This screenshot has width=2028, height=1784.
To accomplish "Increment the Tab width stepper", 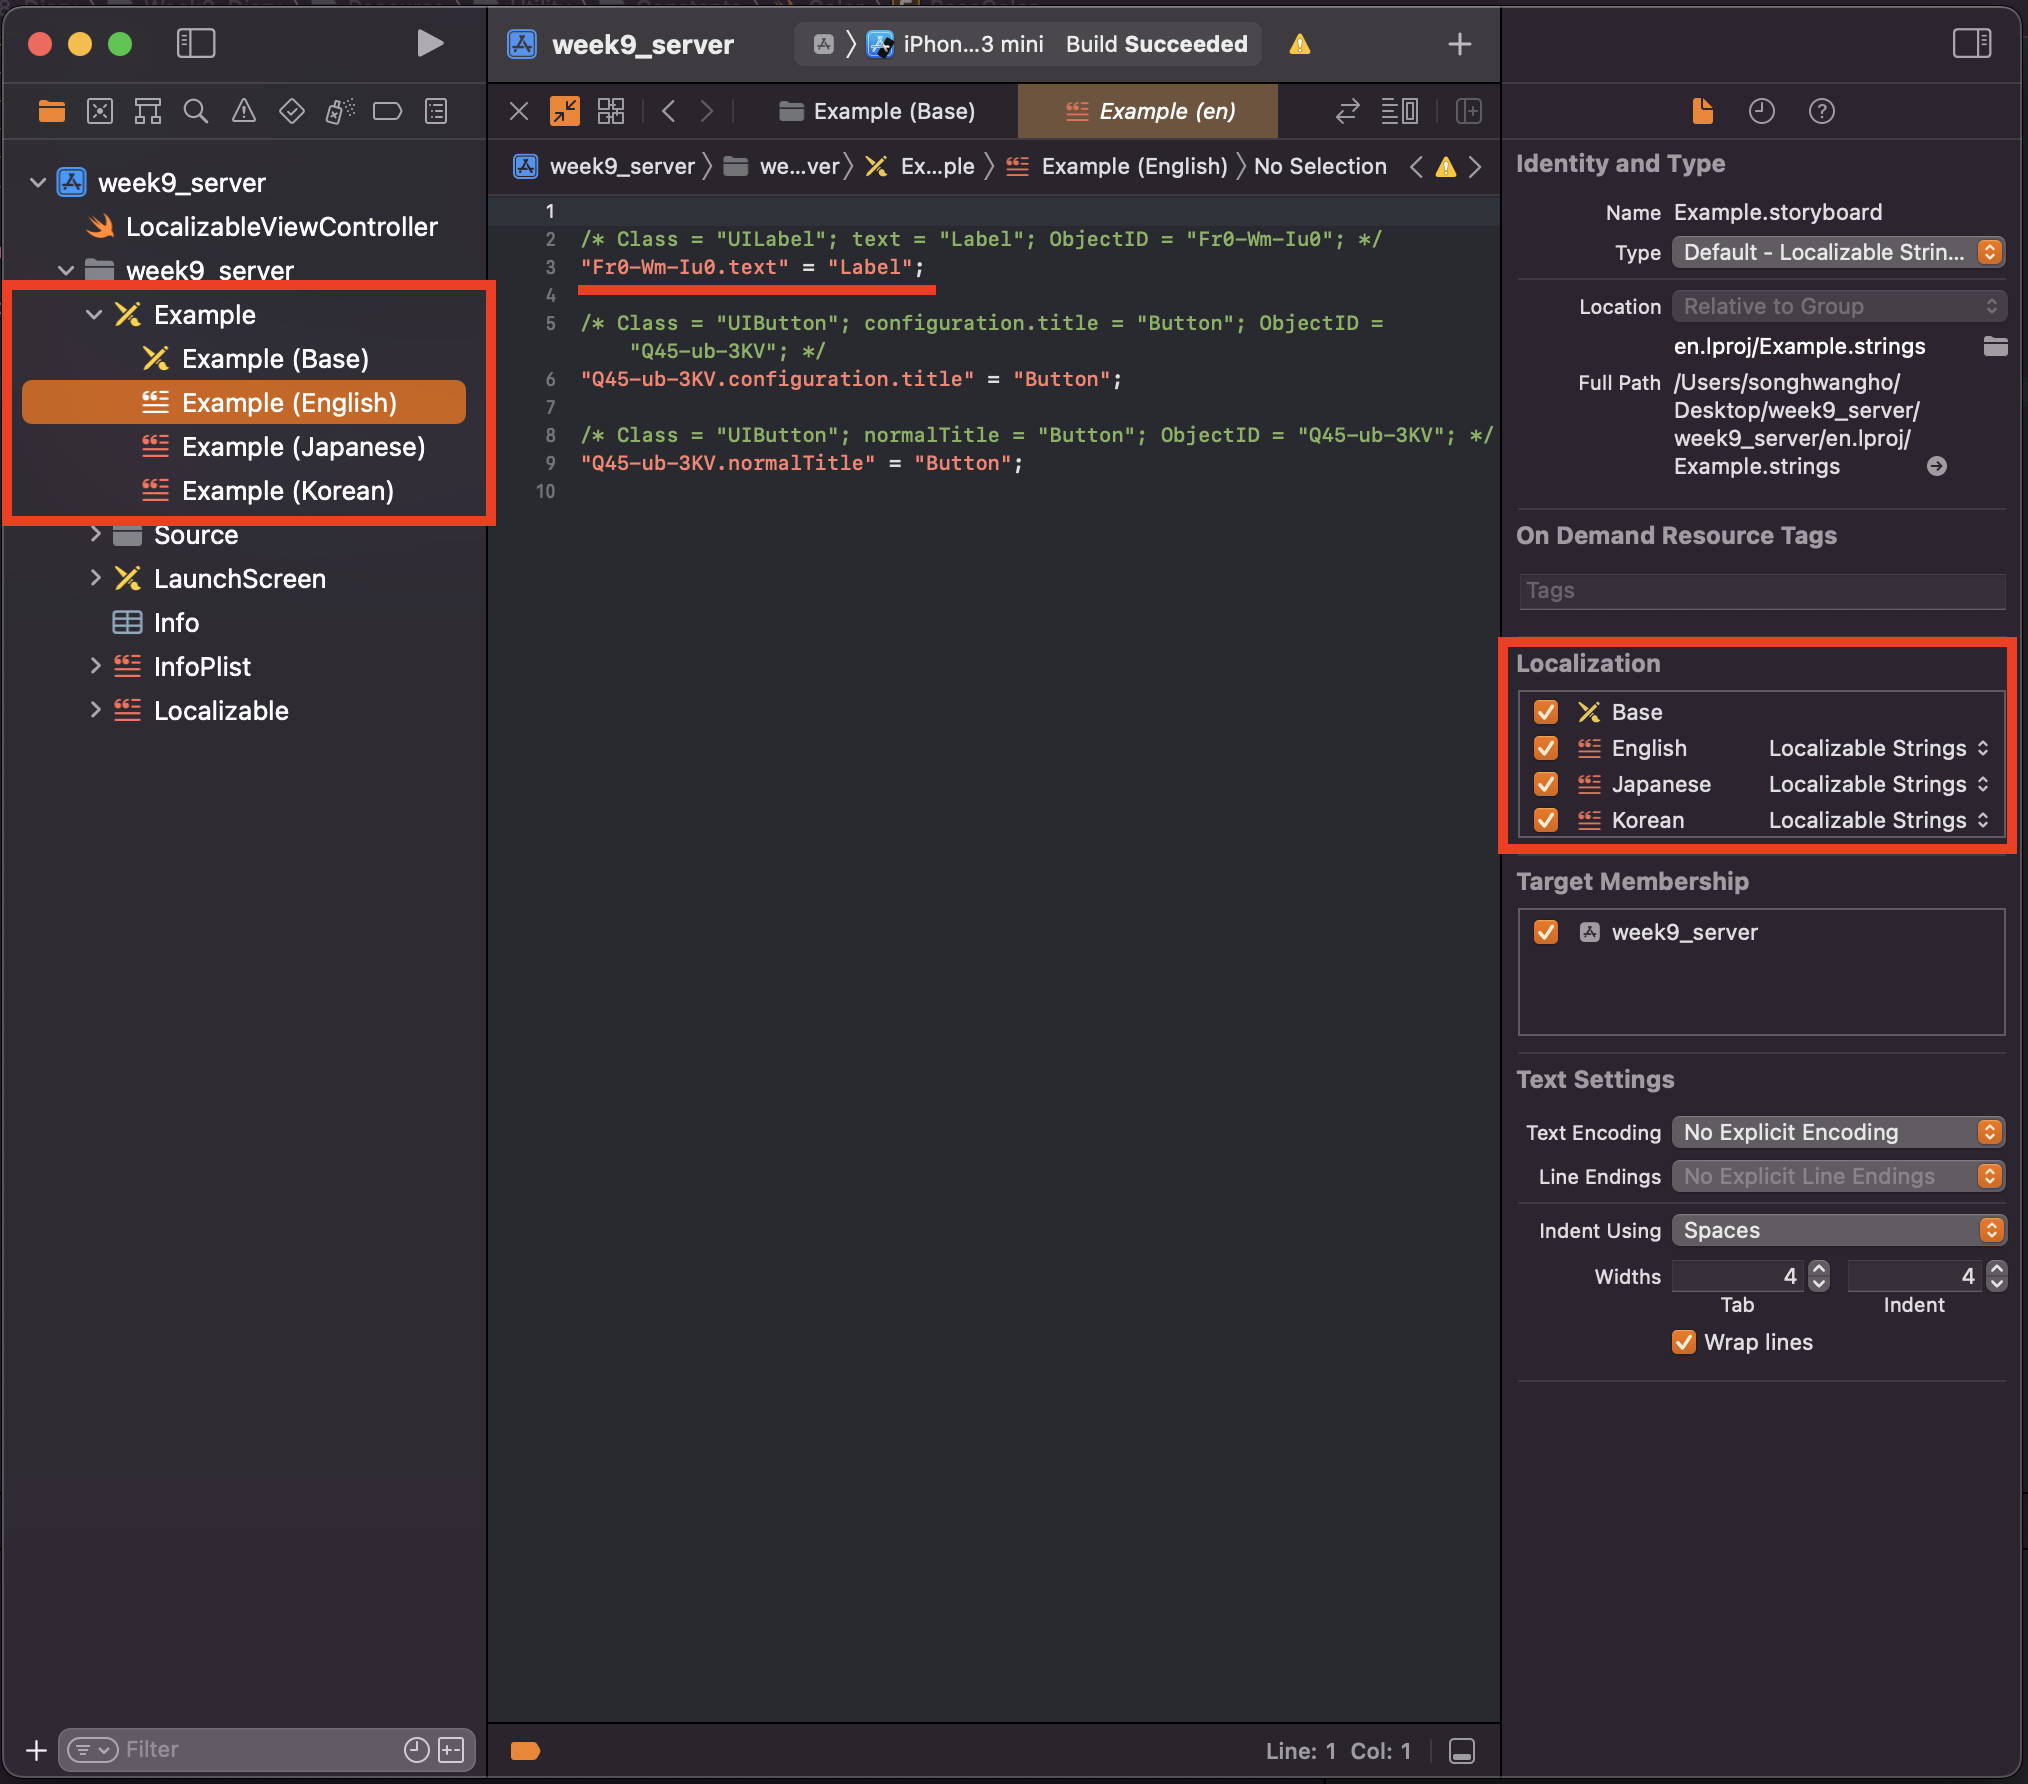I will point(1819,1268).
